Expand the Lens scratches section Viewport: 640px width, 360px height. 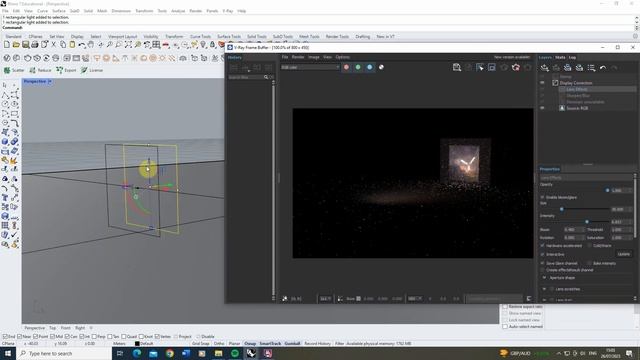[544, 289]
